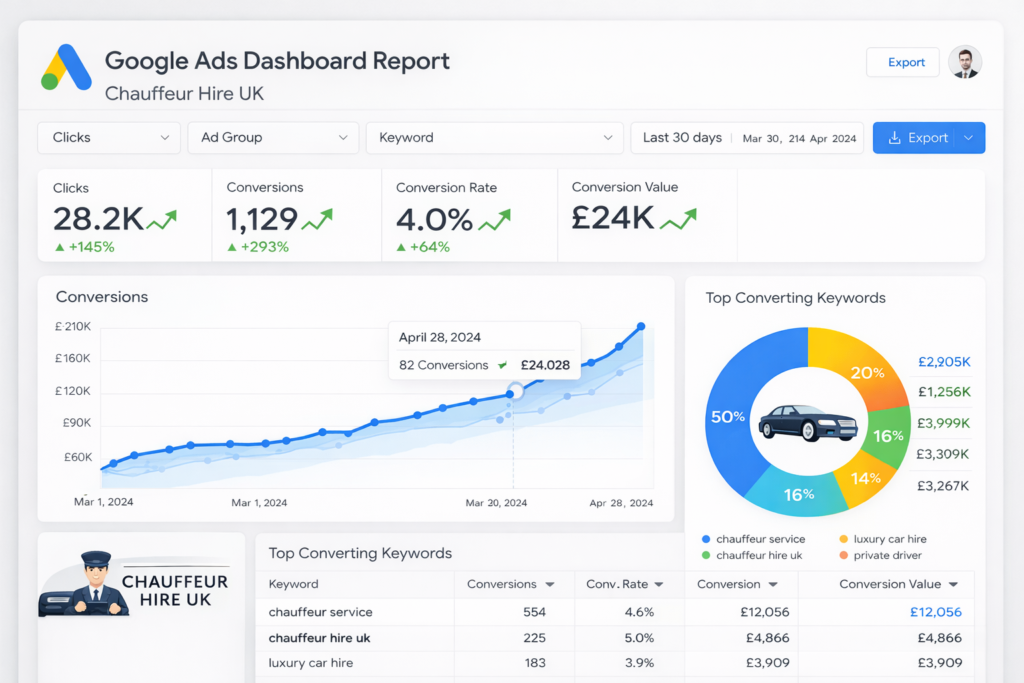The height and width of the screenshot is (683, 1024).
Task: Open the Keyword filter dropdown
Action: [494, 138]
